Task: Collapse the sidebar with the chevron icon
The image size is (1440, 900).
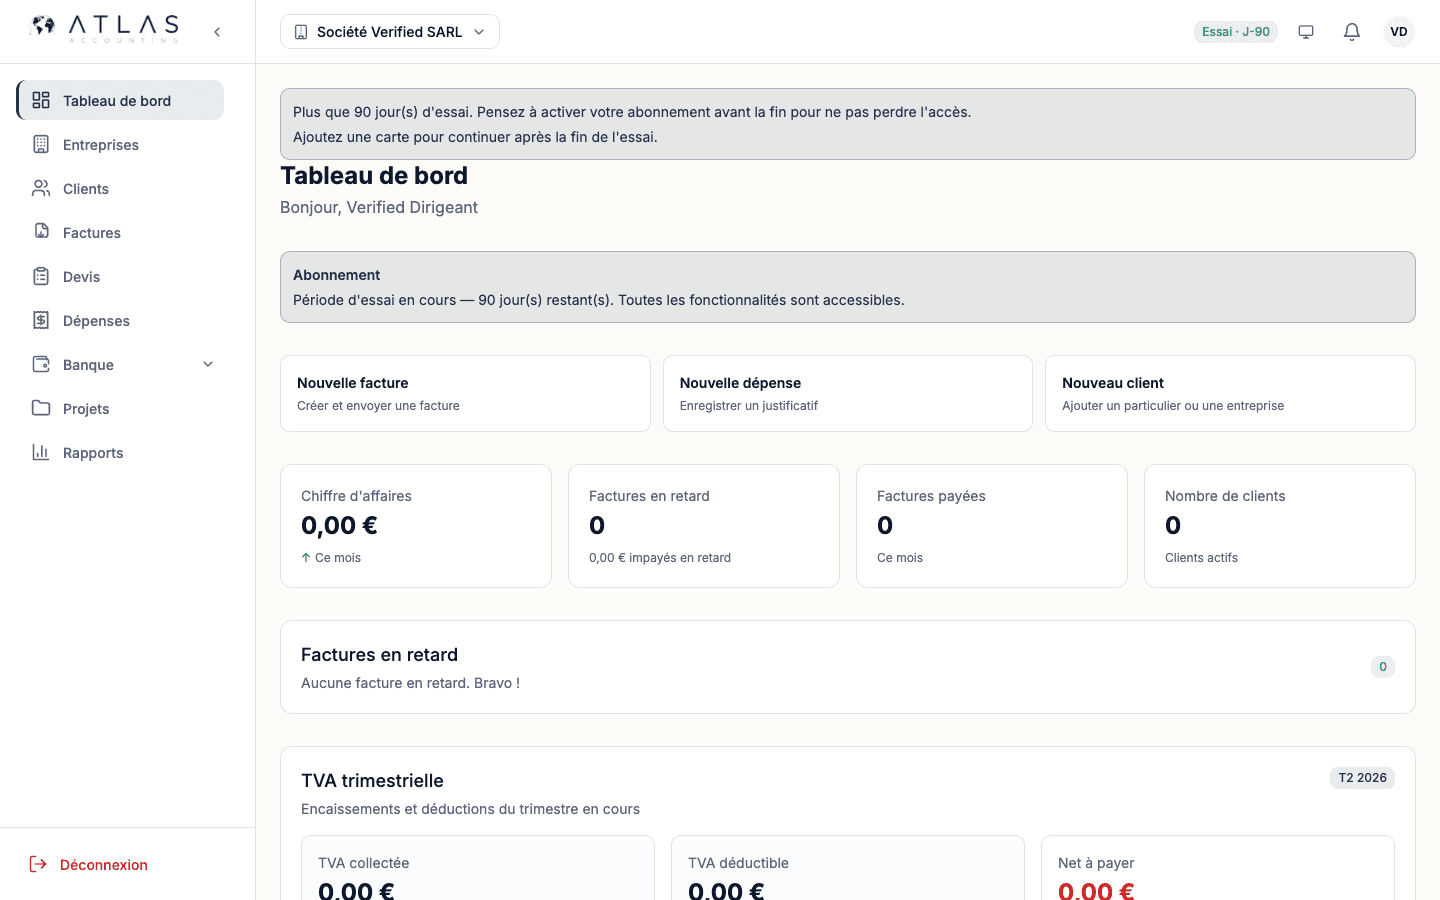Action: (217, 32)
